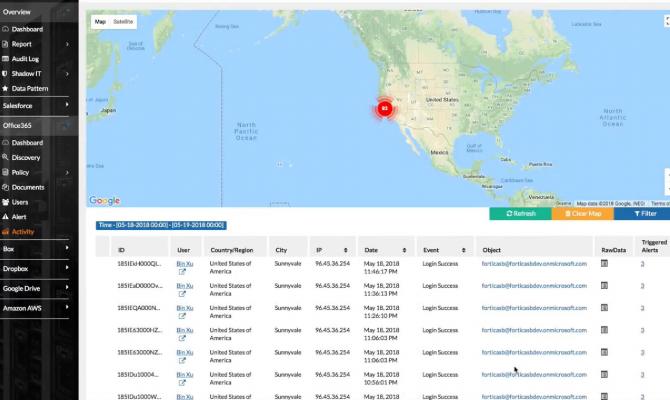Click the Google logo on map

(x=105, y=200)
